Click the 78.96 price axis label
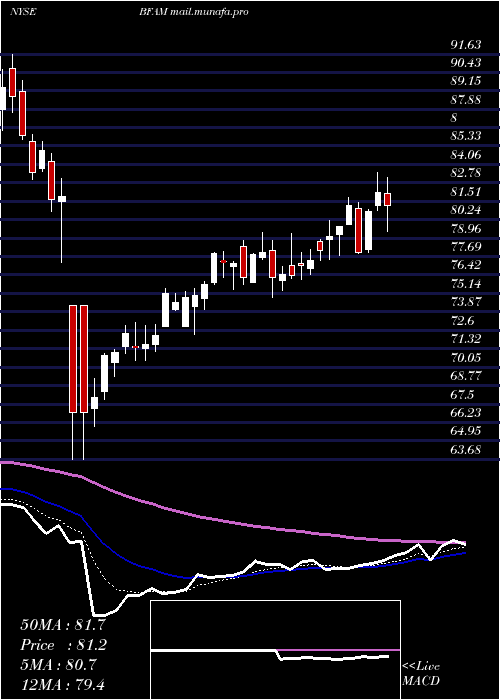 [466, 229]
